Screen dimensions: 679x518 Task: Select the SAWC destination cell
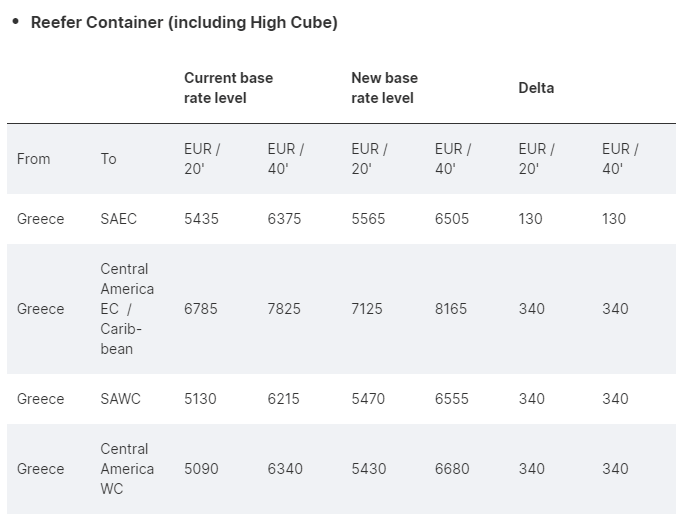pyautogui.click(x=120, y=399)
